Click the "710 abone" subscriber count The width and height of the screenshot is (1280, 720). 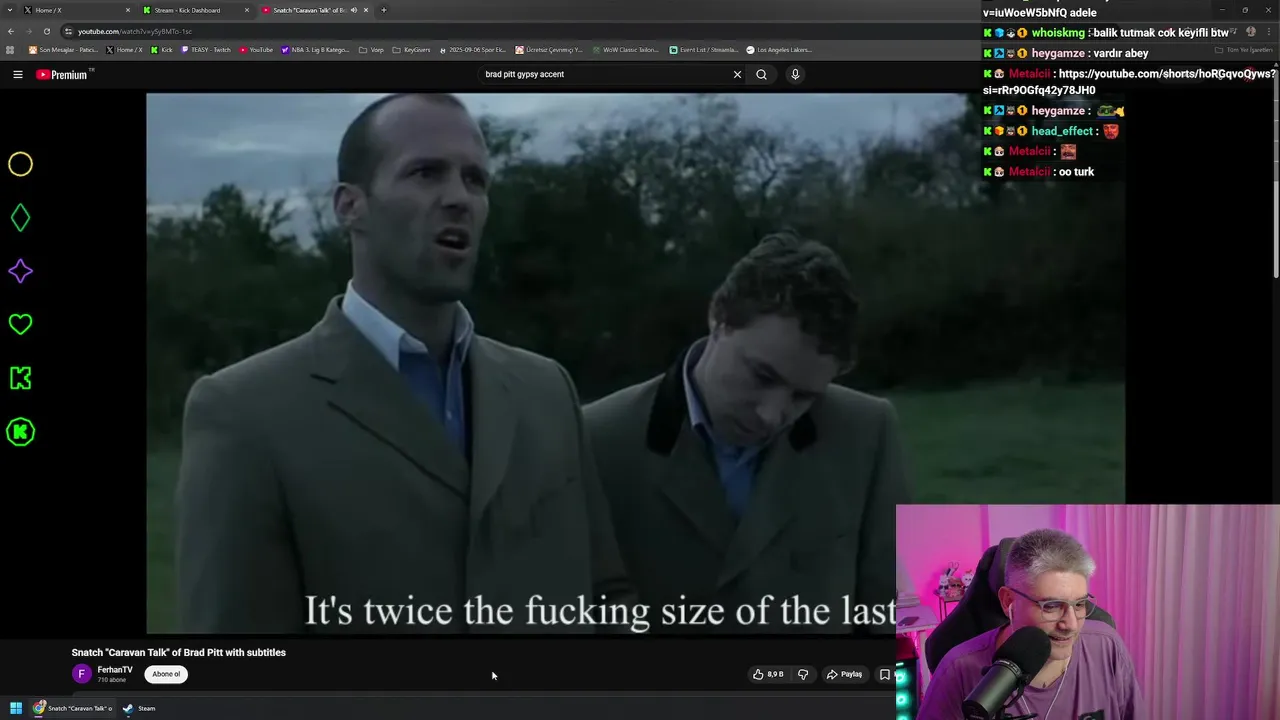click(x=112, y=680)
